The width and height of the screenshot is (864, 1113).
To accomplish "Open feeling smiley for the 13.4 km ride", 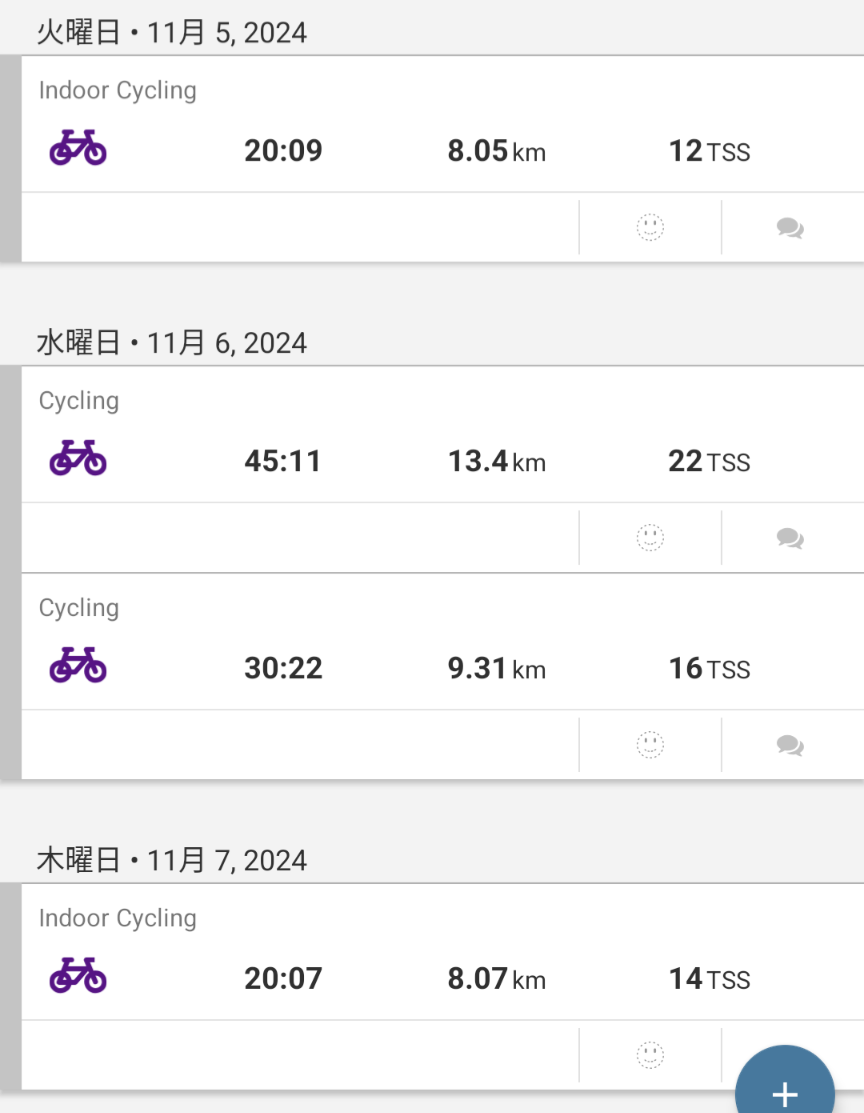I will [x=650, y=538].
